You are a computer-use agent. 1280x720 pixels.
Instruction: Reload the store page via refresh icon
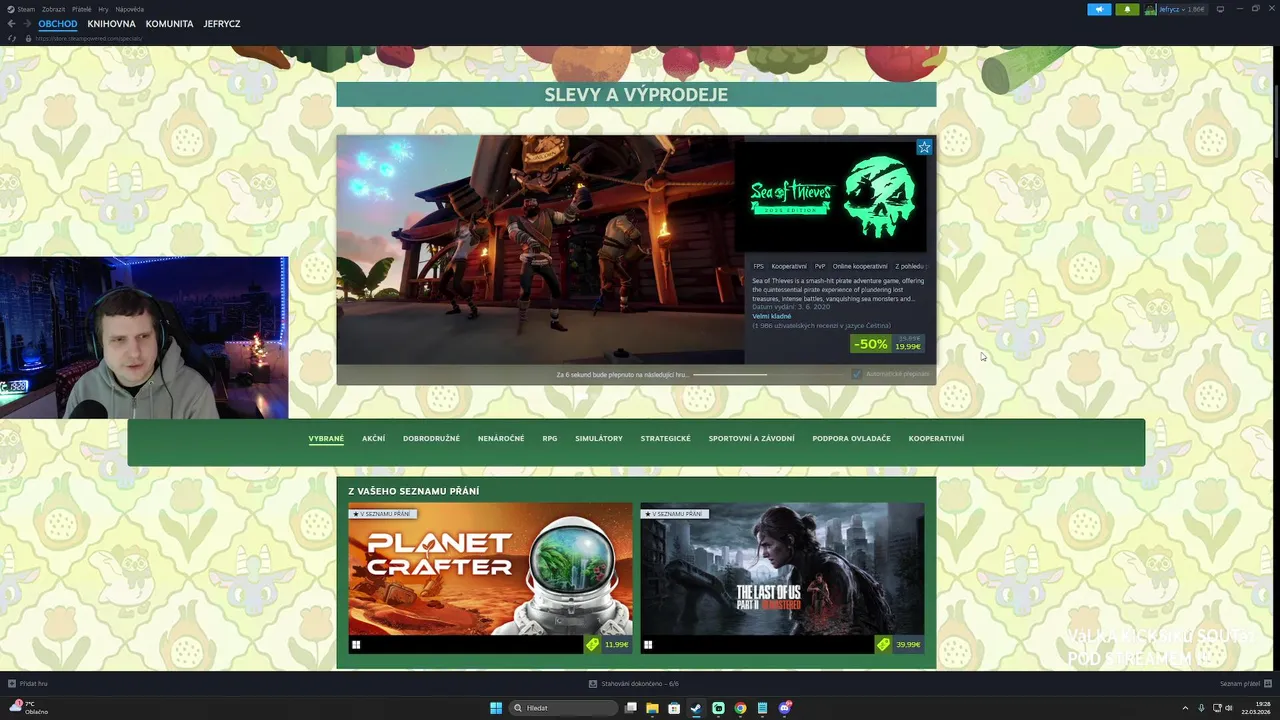(11, 38)
